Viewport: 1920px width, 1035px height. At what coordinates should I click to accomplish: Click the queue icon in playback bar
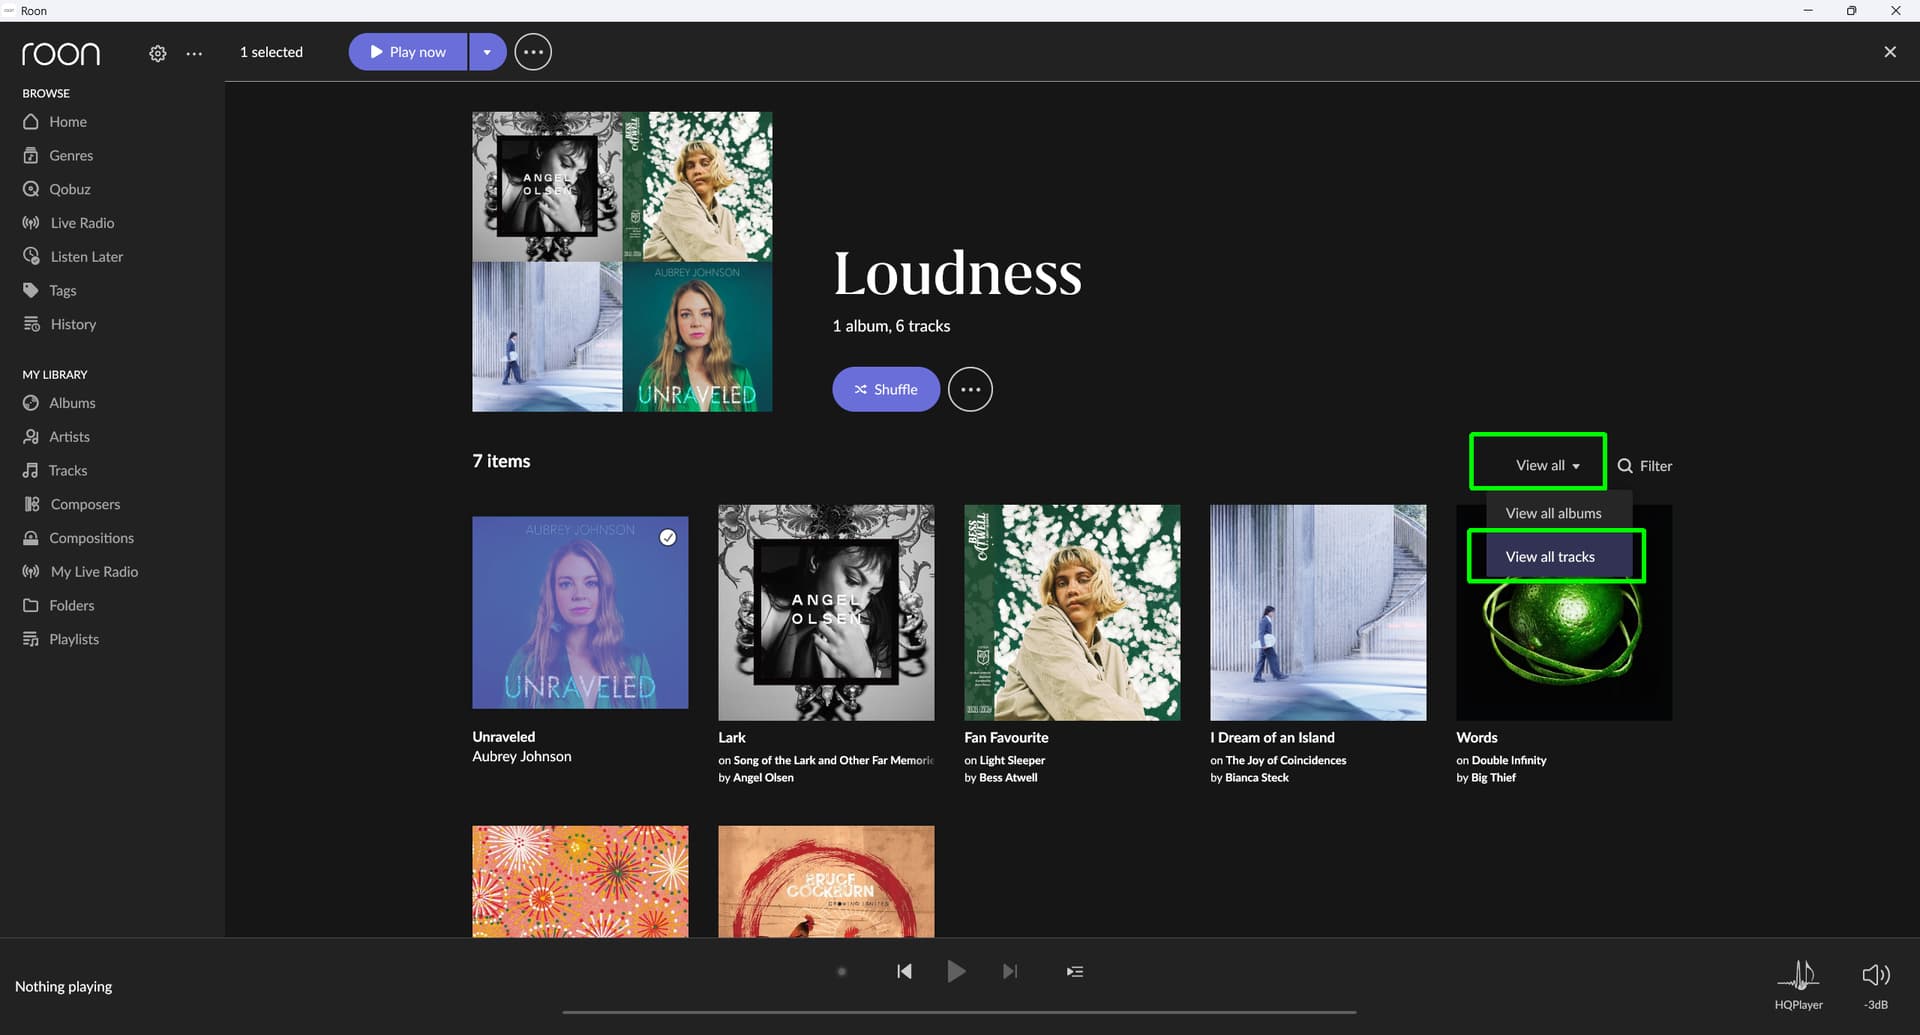click(x=1074, y=971)
